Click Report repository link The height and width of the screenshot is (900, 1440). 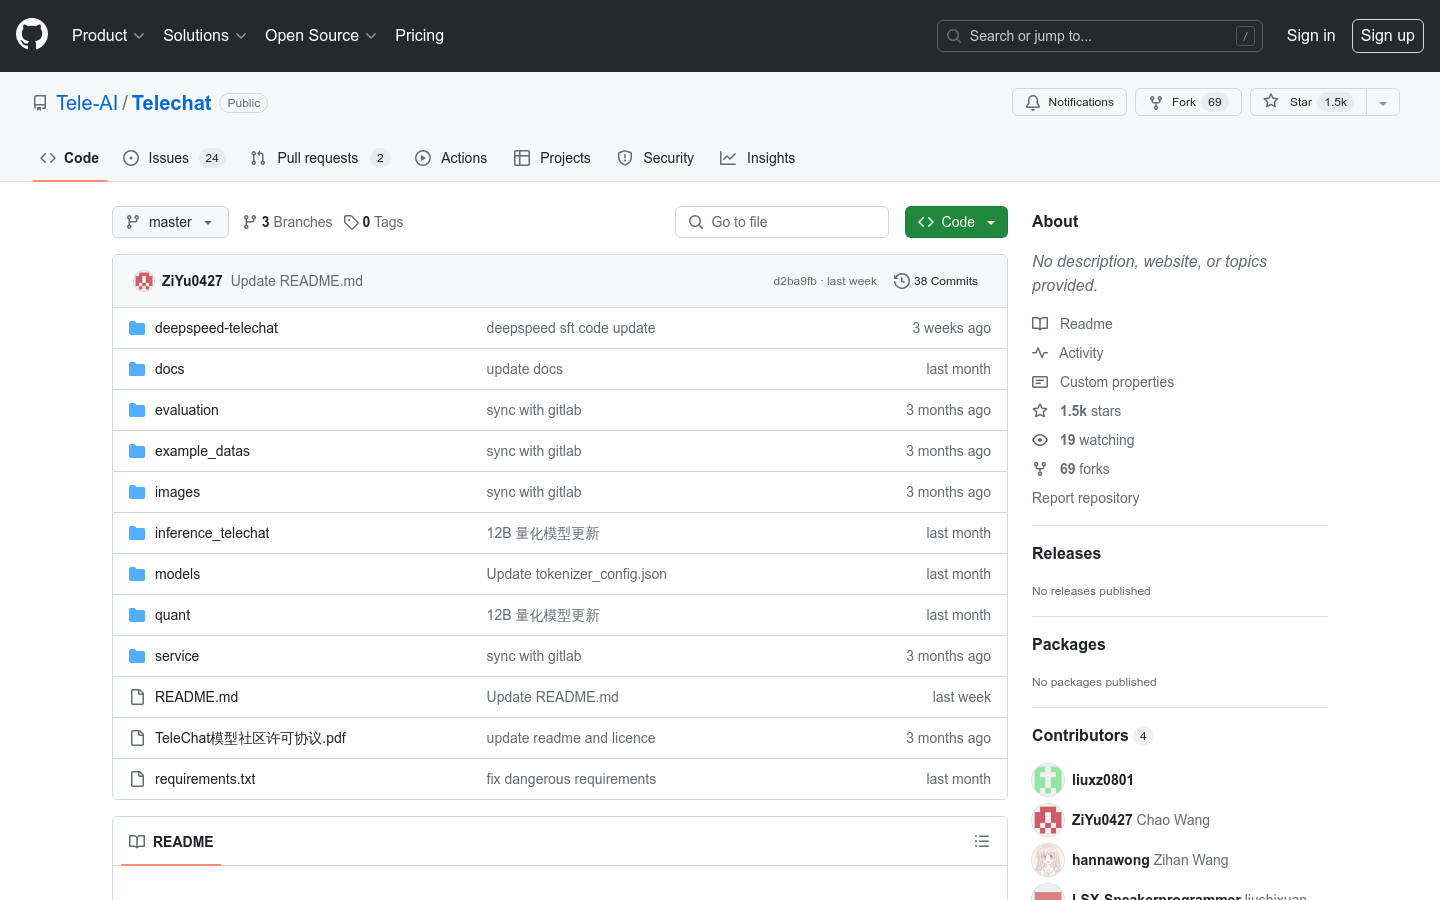click(1085, 498)
